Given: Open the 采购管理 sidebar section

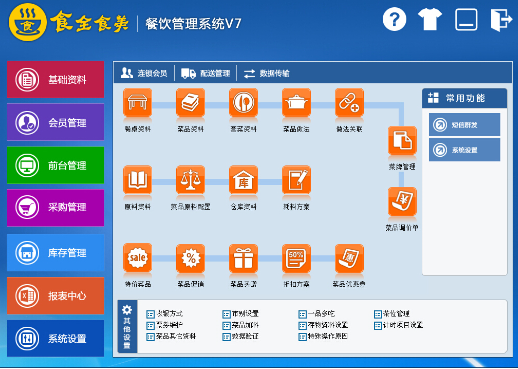Looking at the screenshot, I should point(56,208).
